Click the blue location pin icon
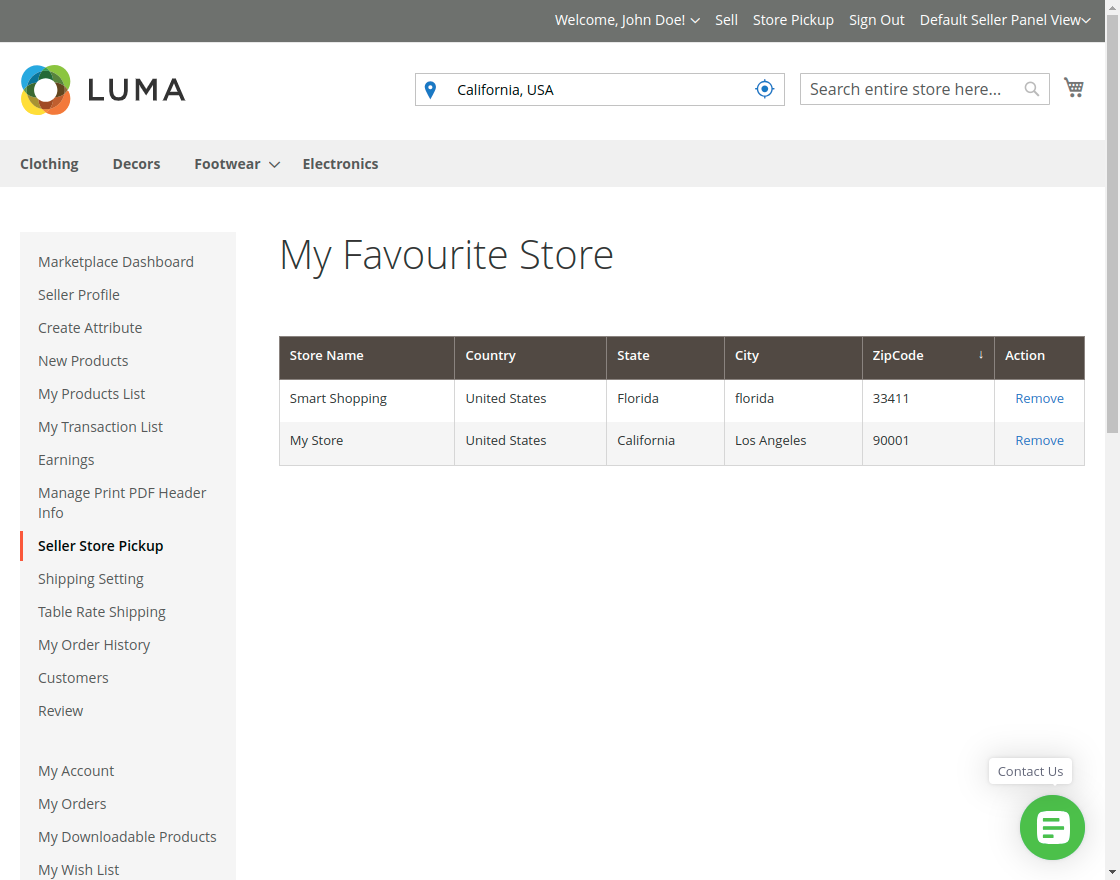The height and width of the screenshot is (880, 1120). pos(430,89)
